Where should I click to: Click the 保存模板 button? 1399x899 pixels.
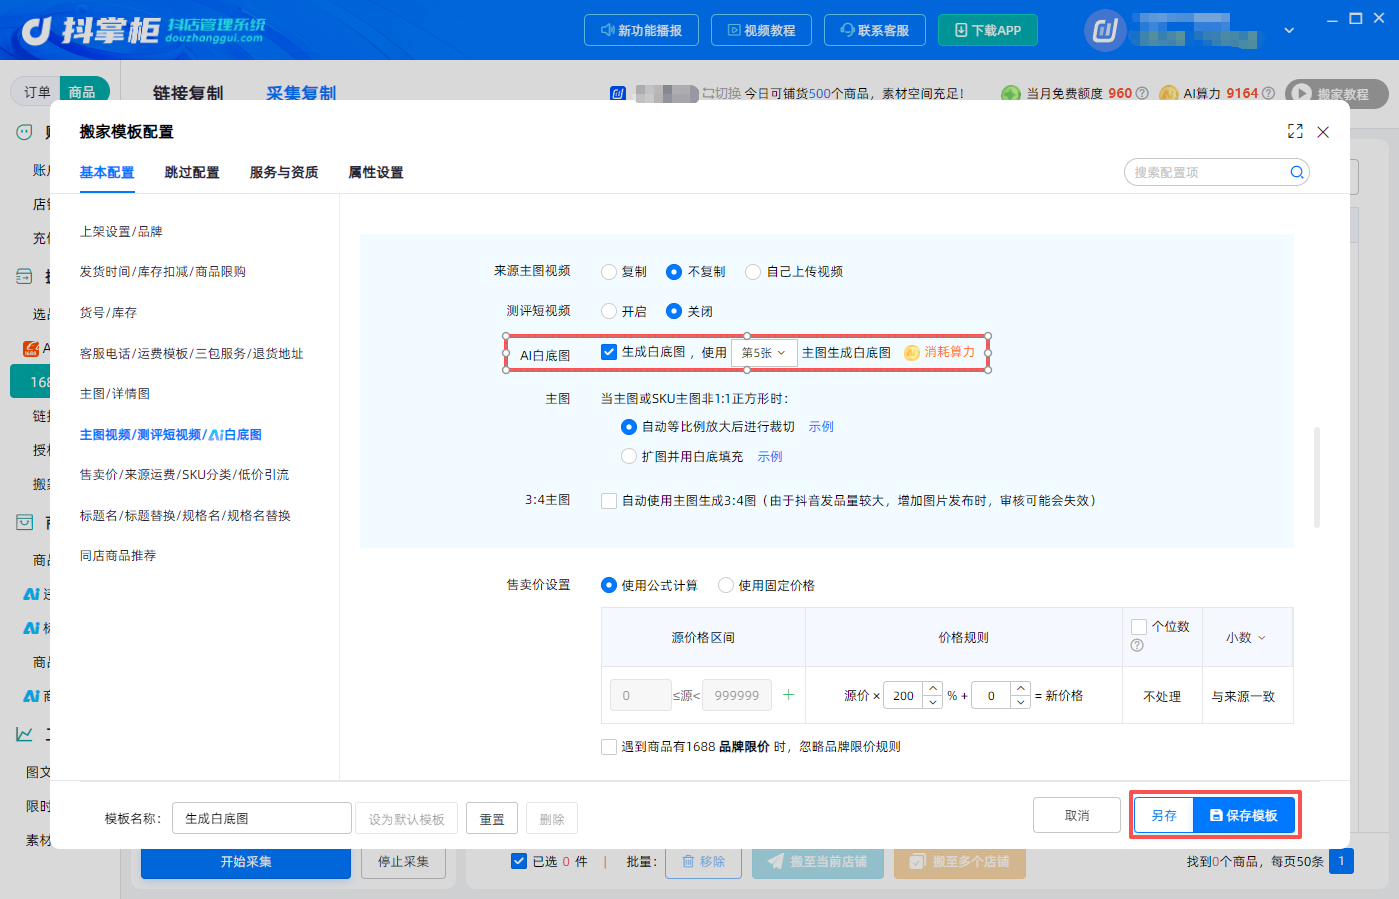[x=1244, y=815]
